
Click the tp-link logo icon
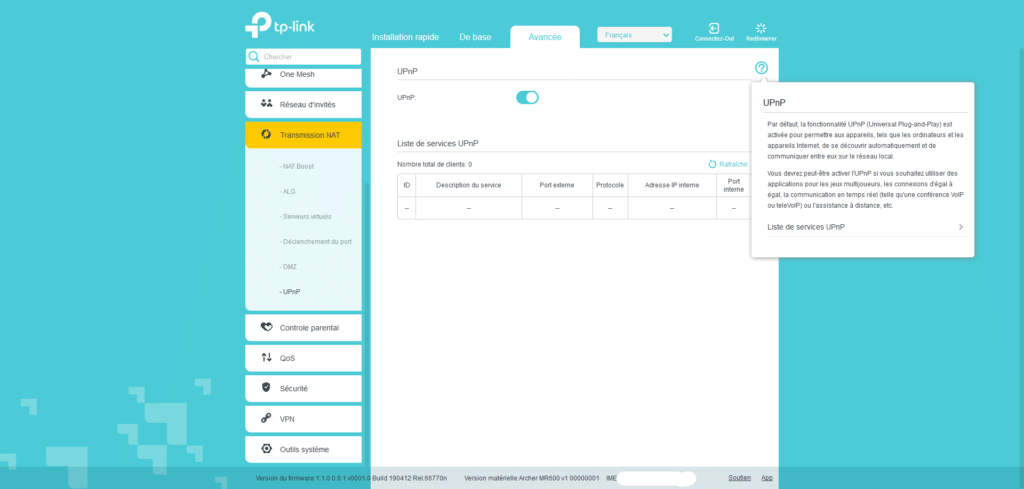(x=260, y=24)
